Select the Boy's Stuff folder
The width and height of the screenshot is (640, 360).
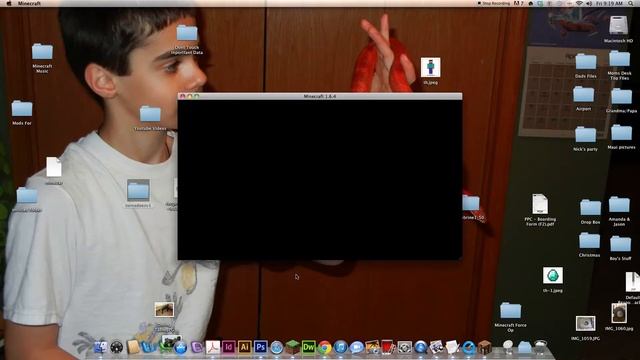620,244
